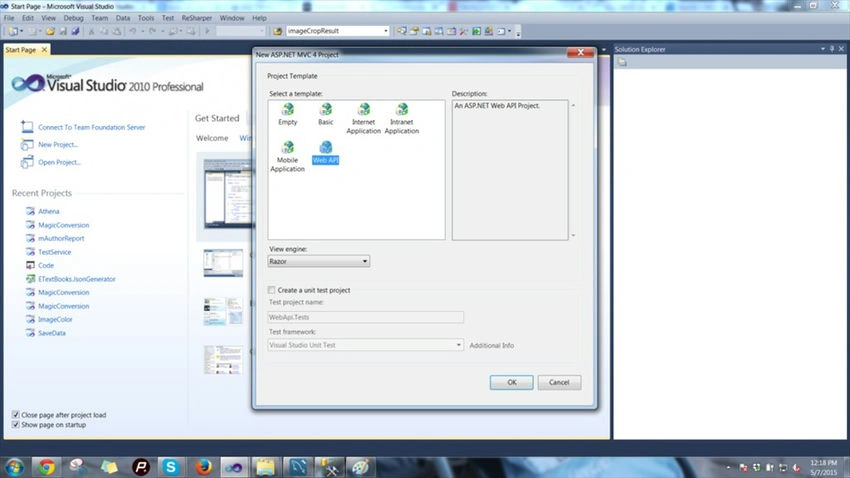The width and height of the screenshot is (850, 478).
Task: Open Skype from the taskbar
Action: (x=171, y=467)
